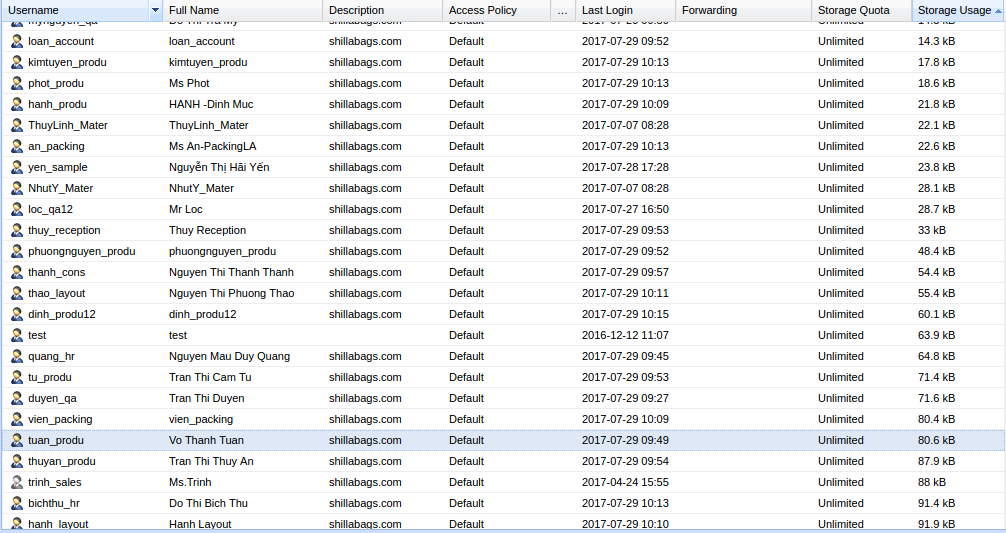Click storage usage value '91.4 kB'
1006x533 pixels.
click(936, 503)
